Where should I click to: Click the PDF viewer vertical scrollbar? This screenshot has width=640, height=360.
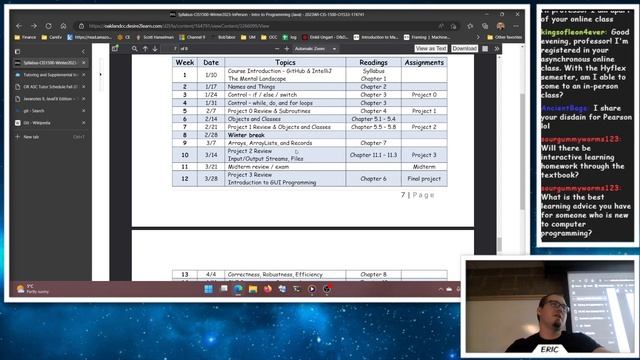(499, 245)
